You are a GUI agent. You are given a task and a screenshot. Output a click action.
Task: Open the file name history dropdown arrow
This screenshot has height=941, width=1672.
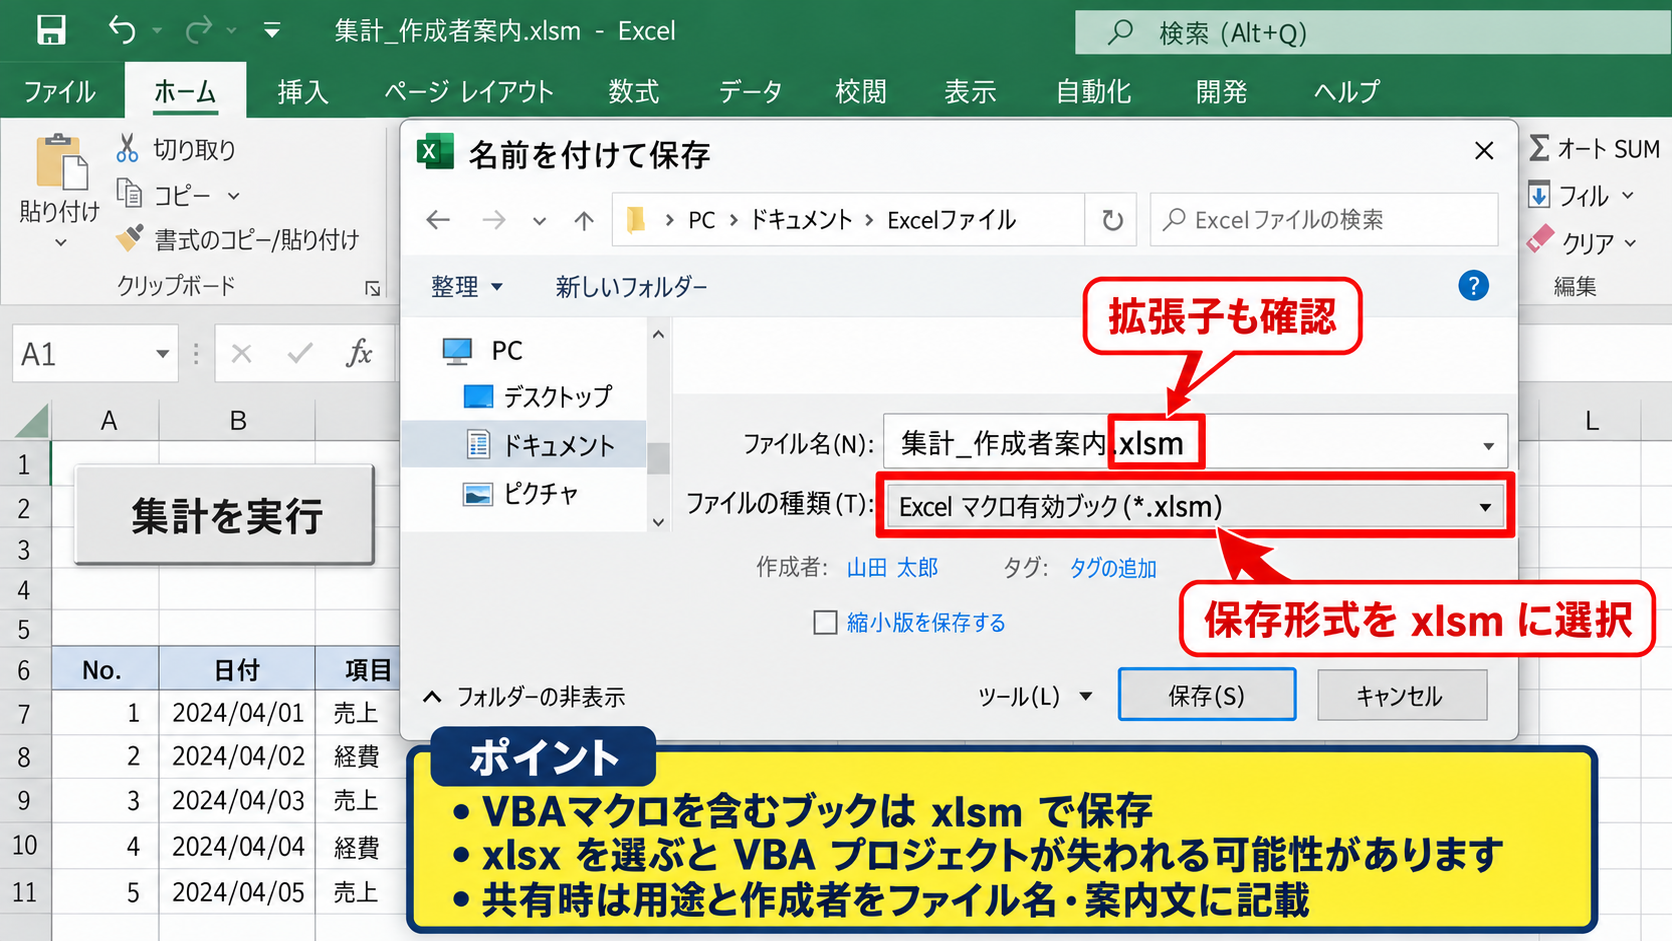pos(1488,446)
